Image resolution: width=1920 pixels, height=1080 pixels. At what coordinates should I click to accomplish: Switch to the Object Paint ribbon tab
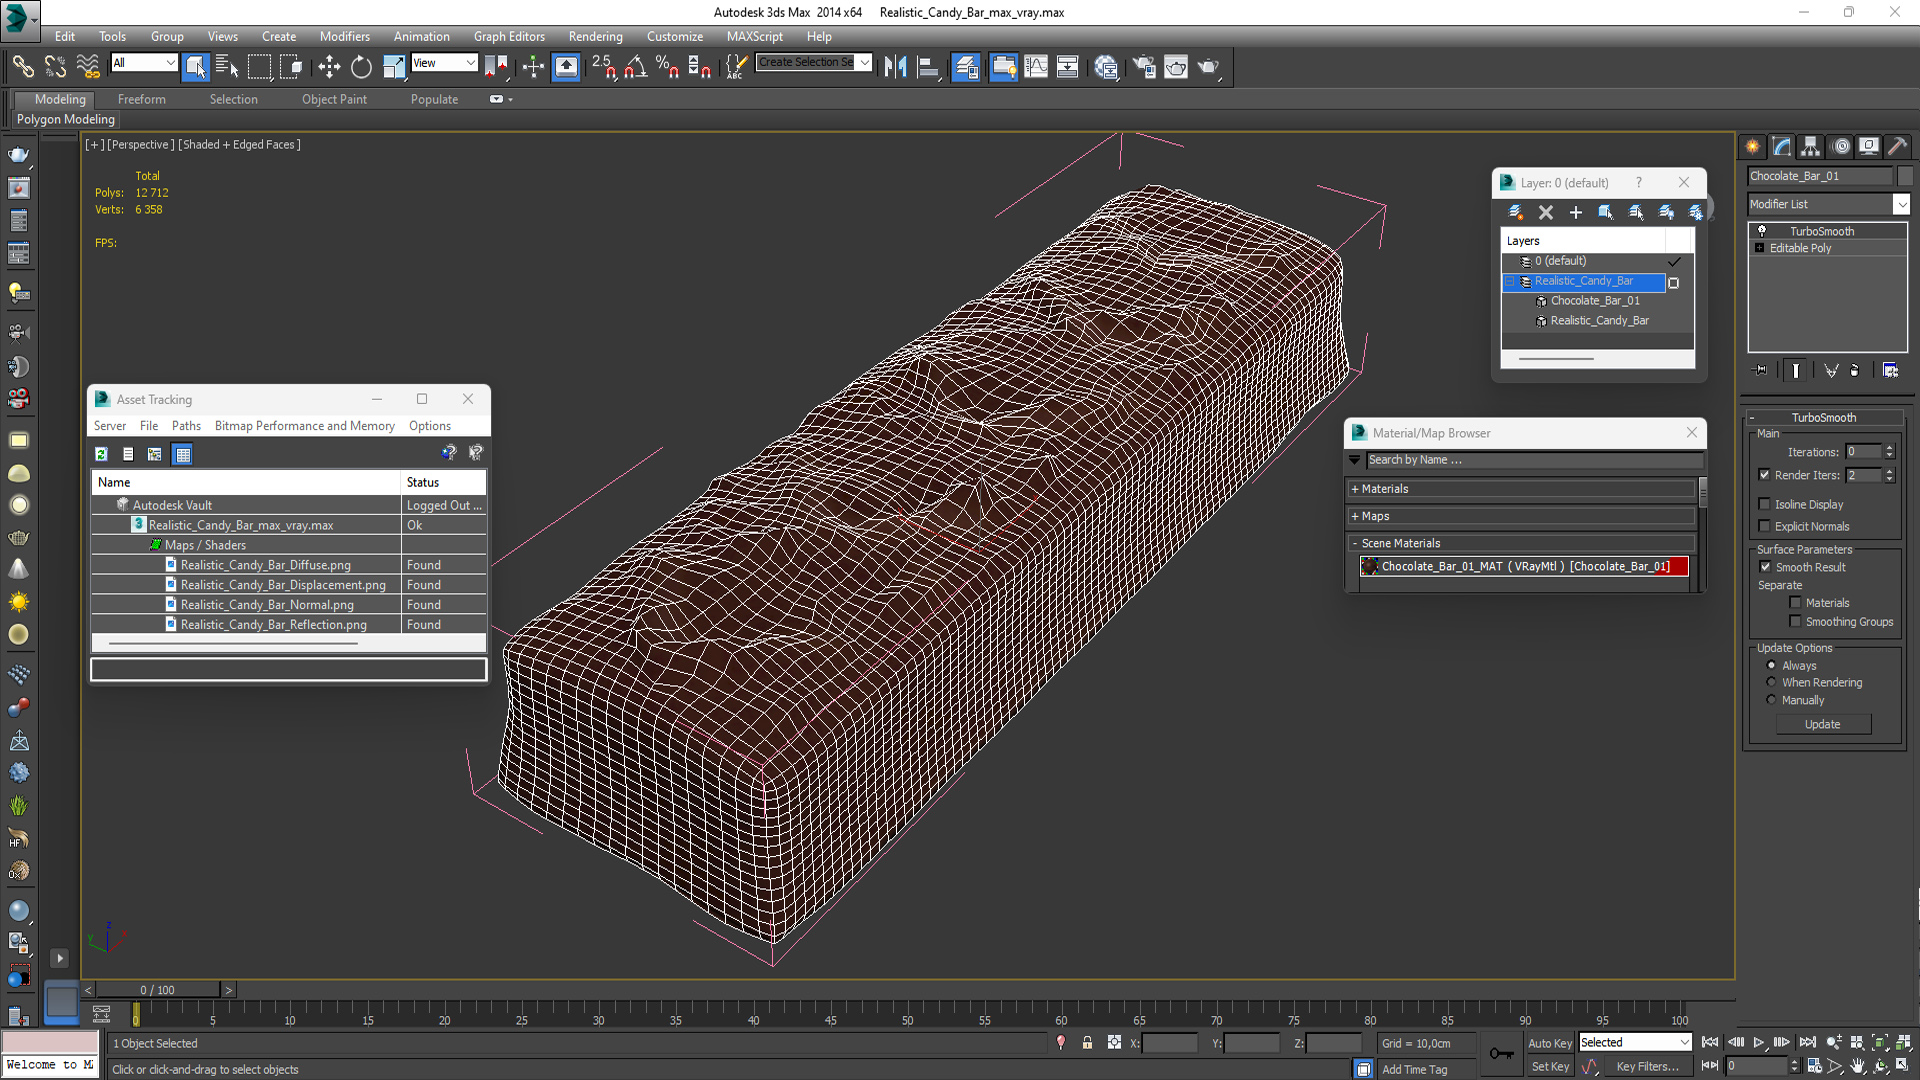334,100
